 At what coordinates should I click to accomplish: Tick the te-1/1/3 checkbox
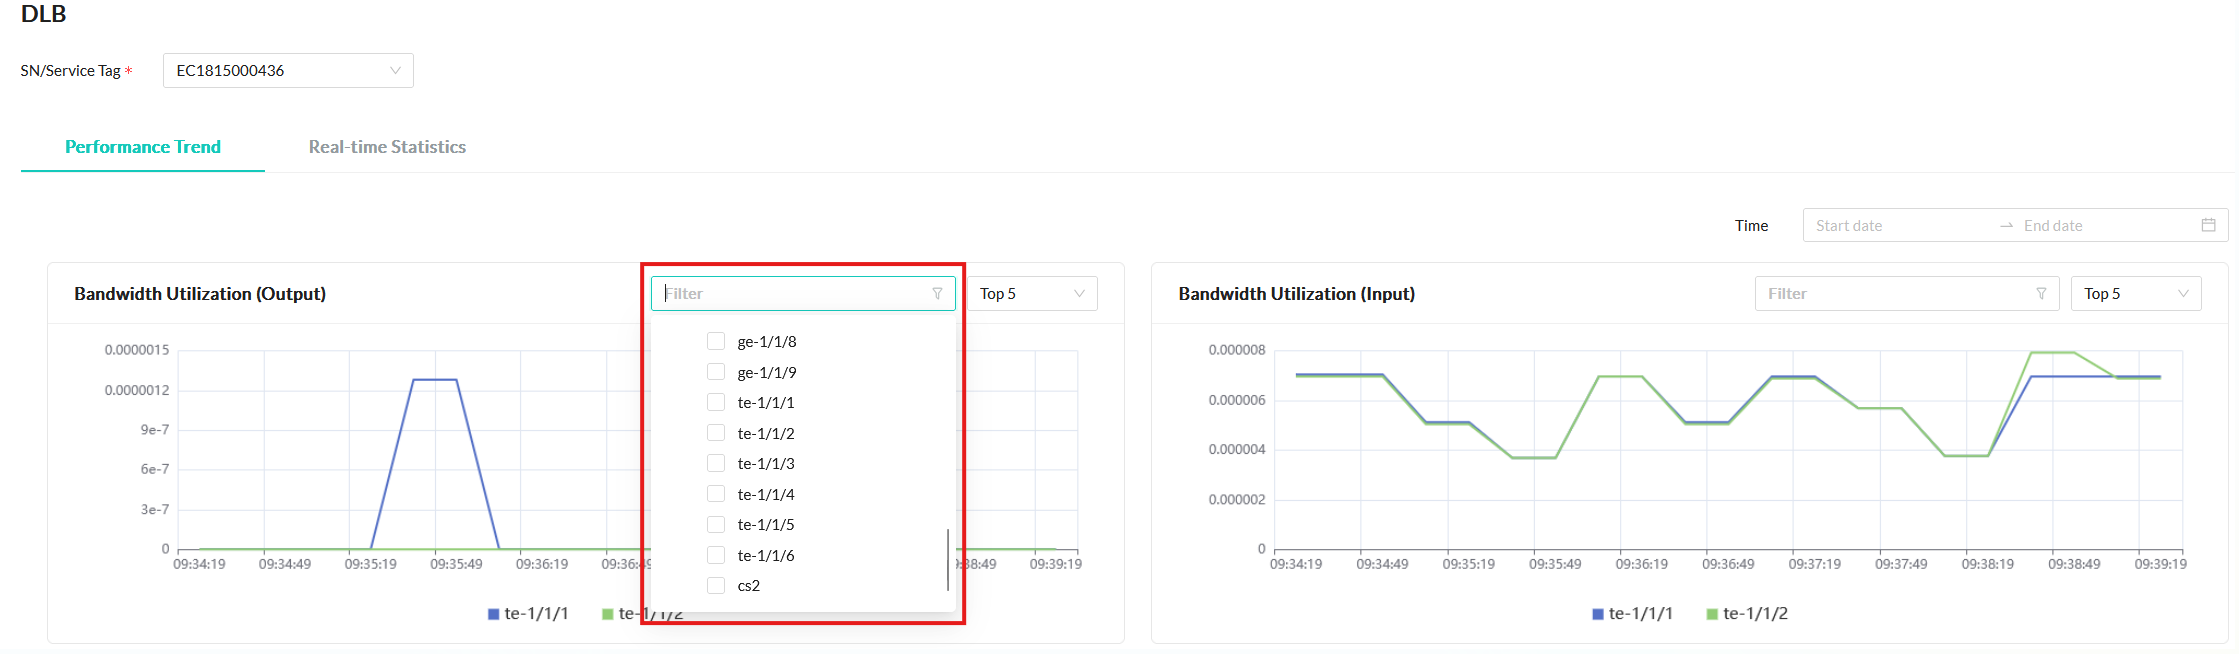click(x=716, y=464)
